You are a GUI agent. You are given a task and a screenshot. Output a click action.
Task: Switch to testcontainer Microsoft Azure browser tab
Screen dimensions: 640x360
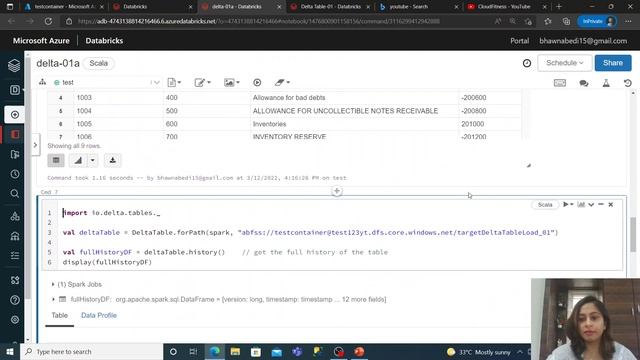pyautogui.click(x=63, y=7)
